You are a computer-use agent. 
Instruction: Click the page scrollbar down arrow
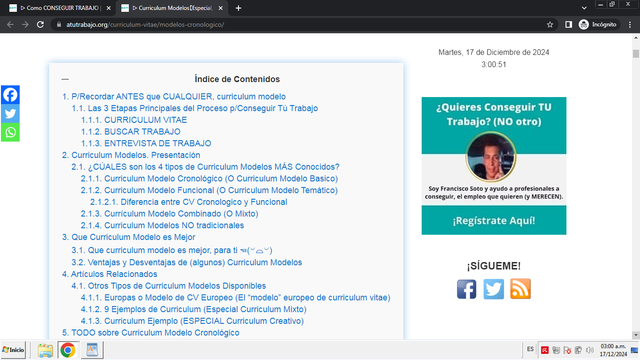(636, 335)
